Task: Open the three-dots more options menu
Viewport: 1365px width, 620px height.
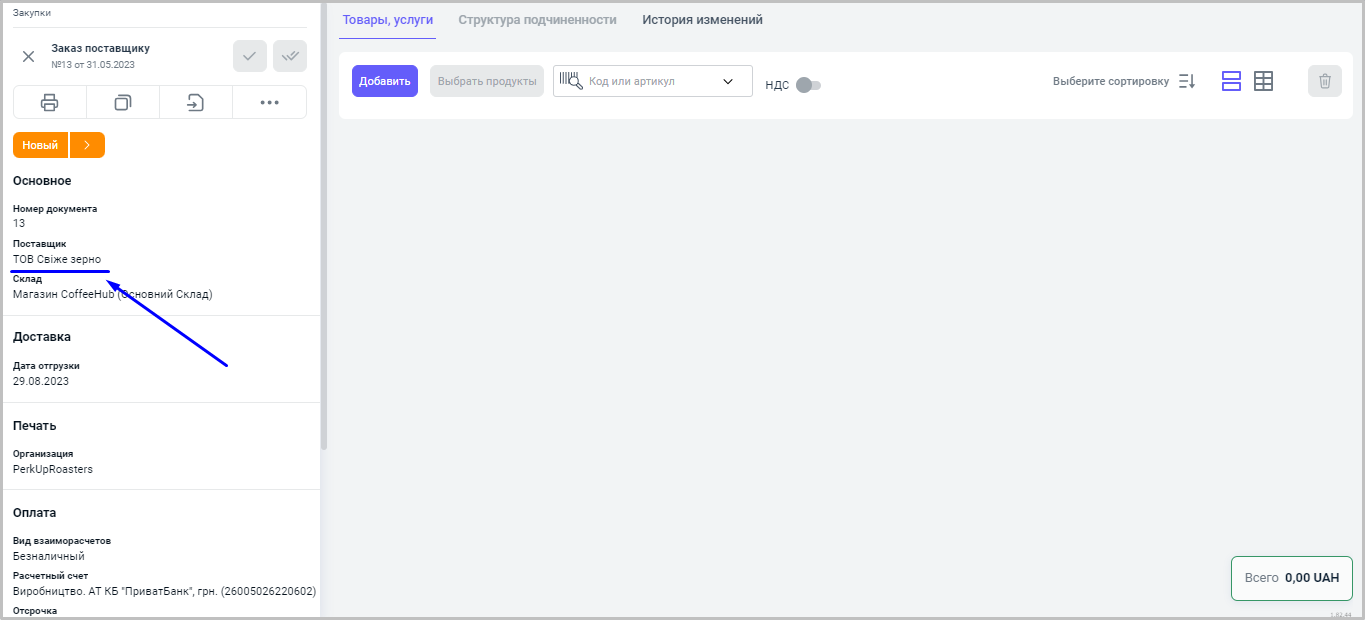Action: (269, 102)
